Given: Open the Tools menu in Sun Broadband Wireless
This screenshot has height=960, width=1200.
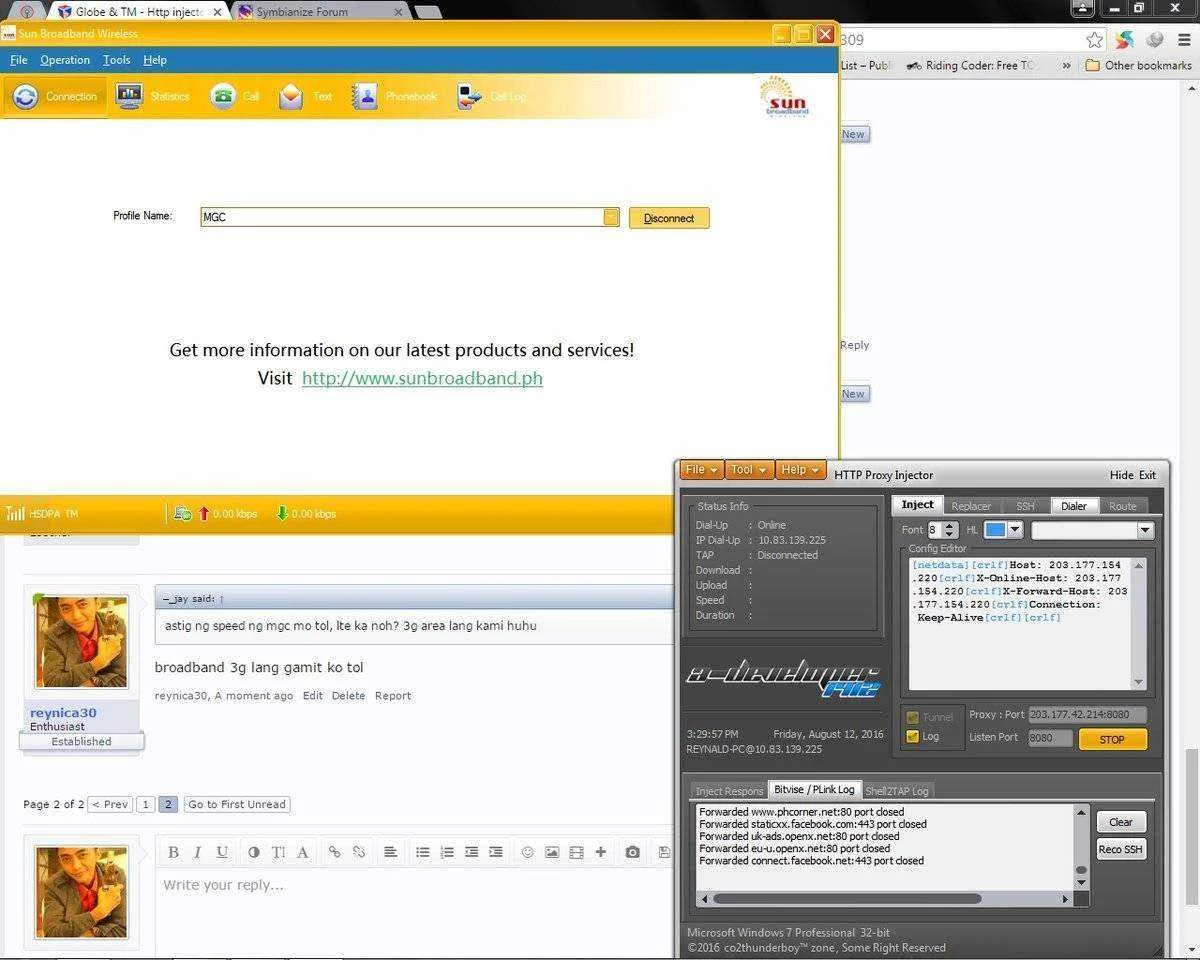Looking at the screenshot, I should click(x=116, y=60).
